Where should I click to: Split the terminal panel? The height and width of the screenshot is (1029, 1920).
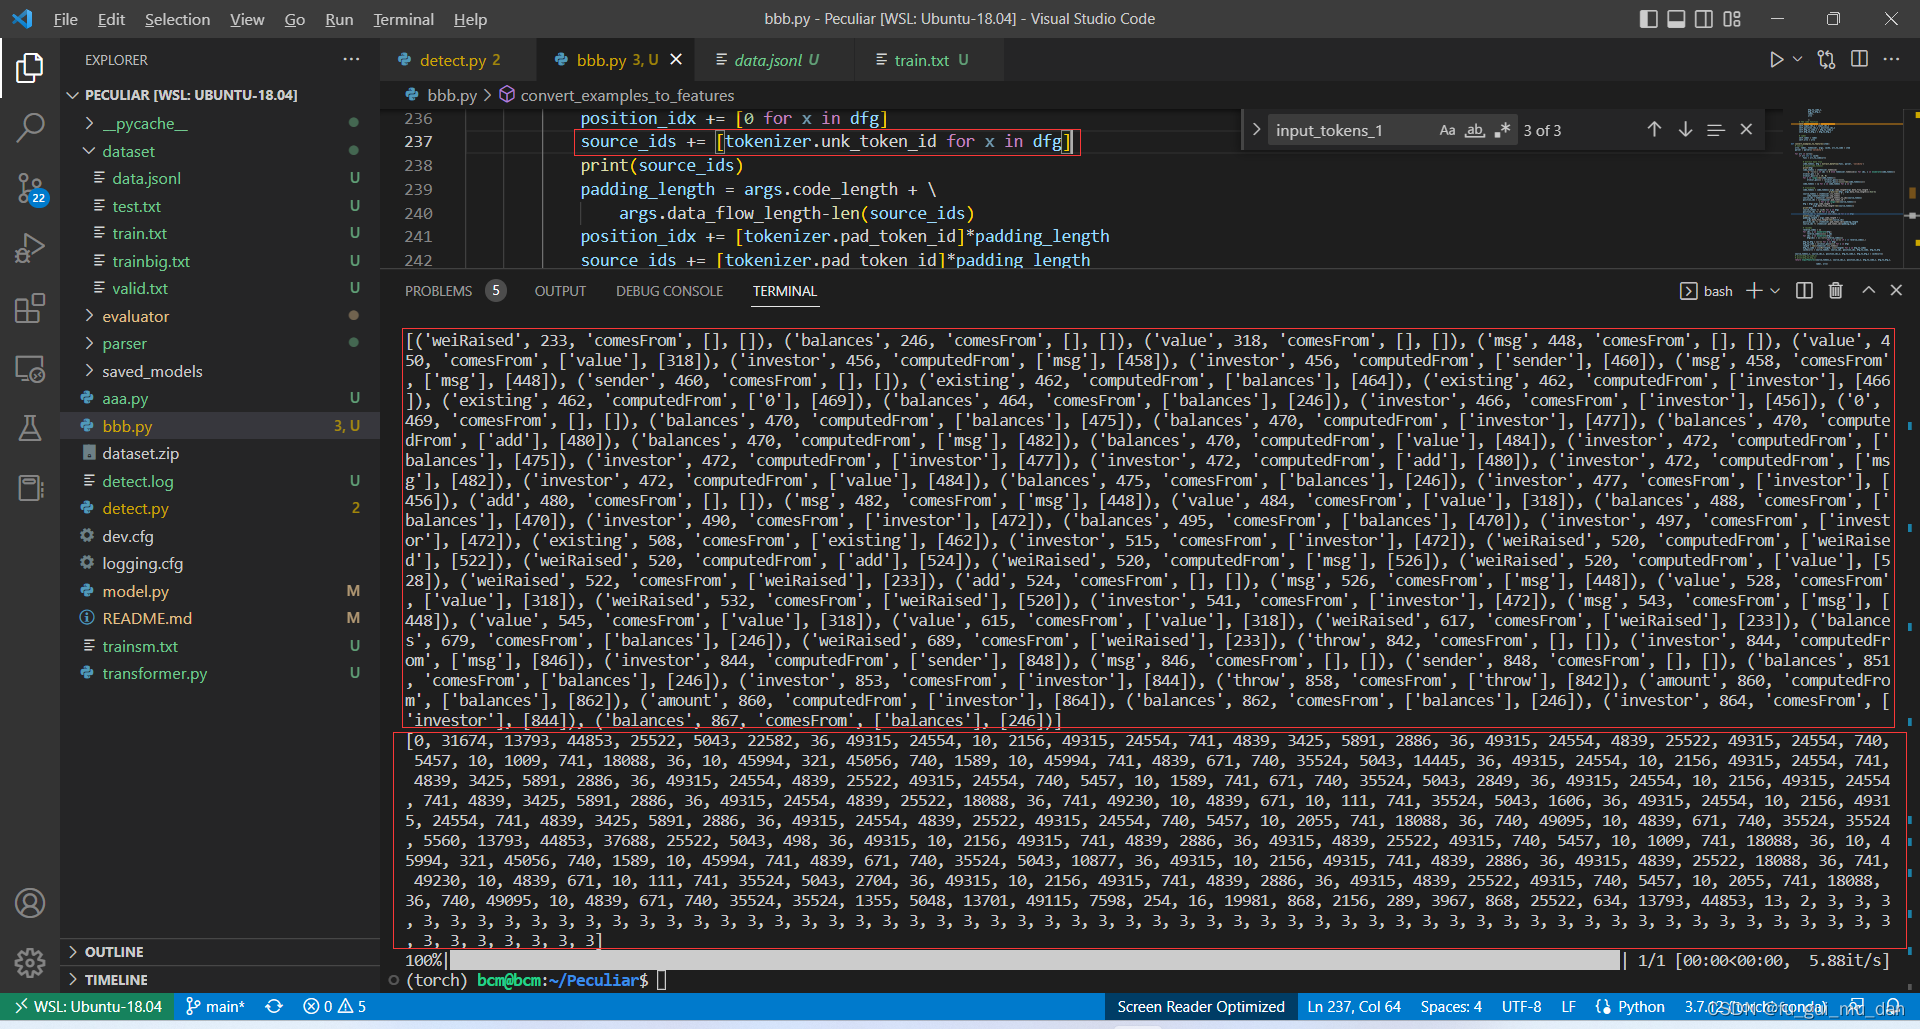(x=1804, y=291)
